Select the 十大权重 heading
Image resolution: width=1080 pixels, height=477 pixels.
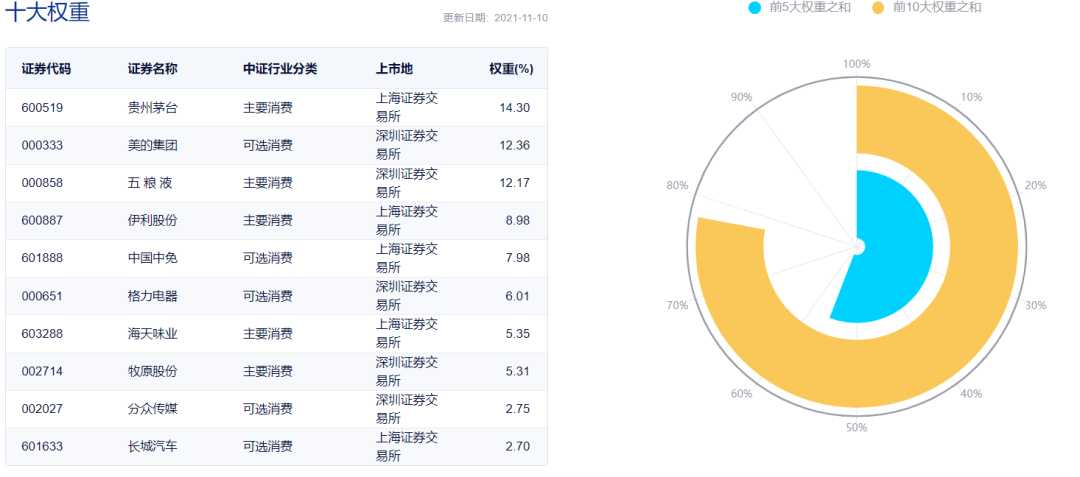pos(48,12)
